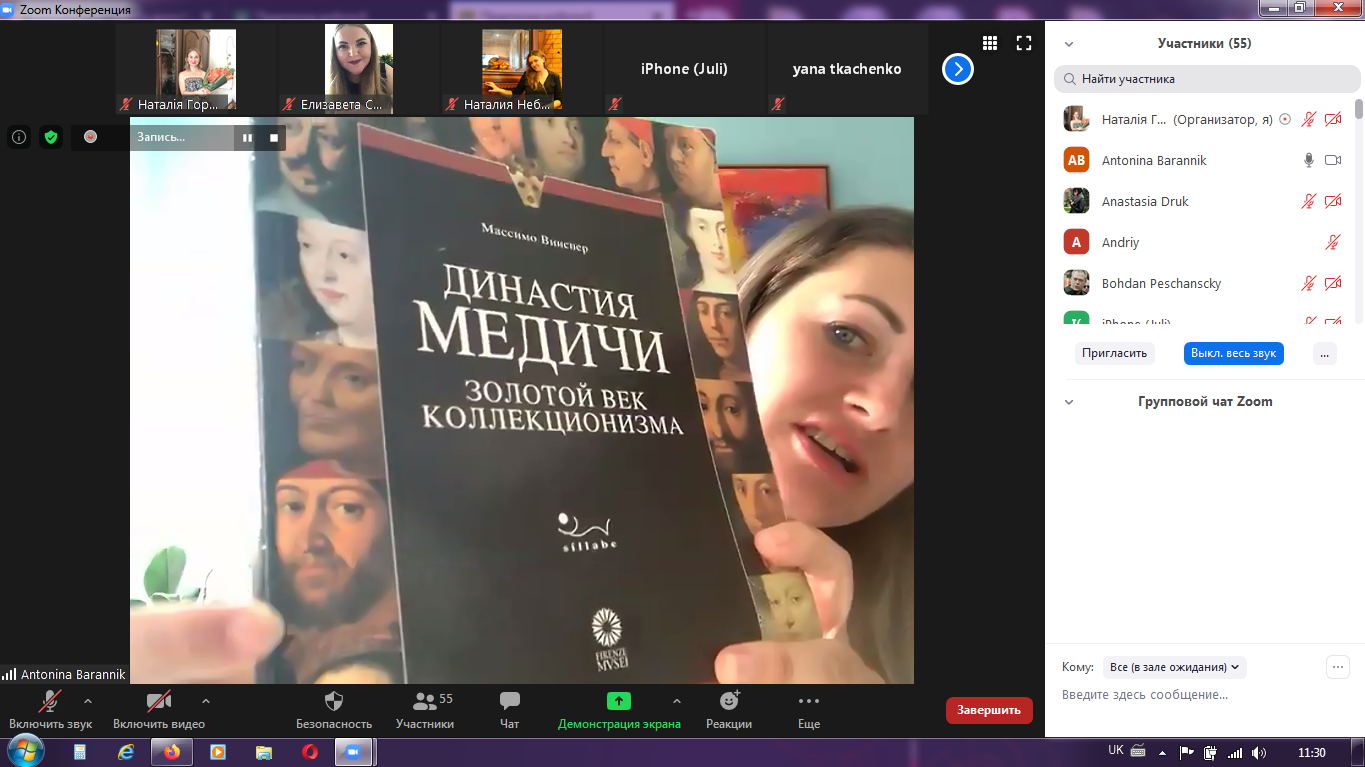
Task: Select the yana tkachenko video tile
Action: coord(848,69)
